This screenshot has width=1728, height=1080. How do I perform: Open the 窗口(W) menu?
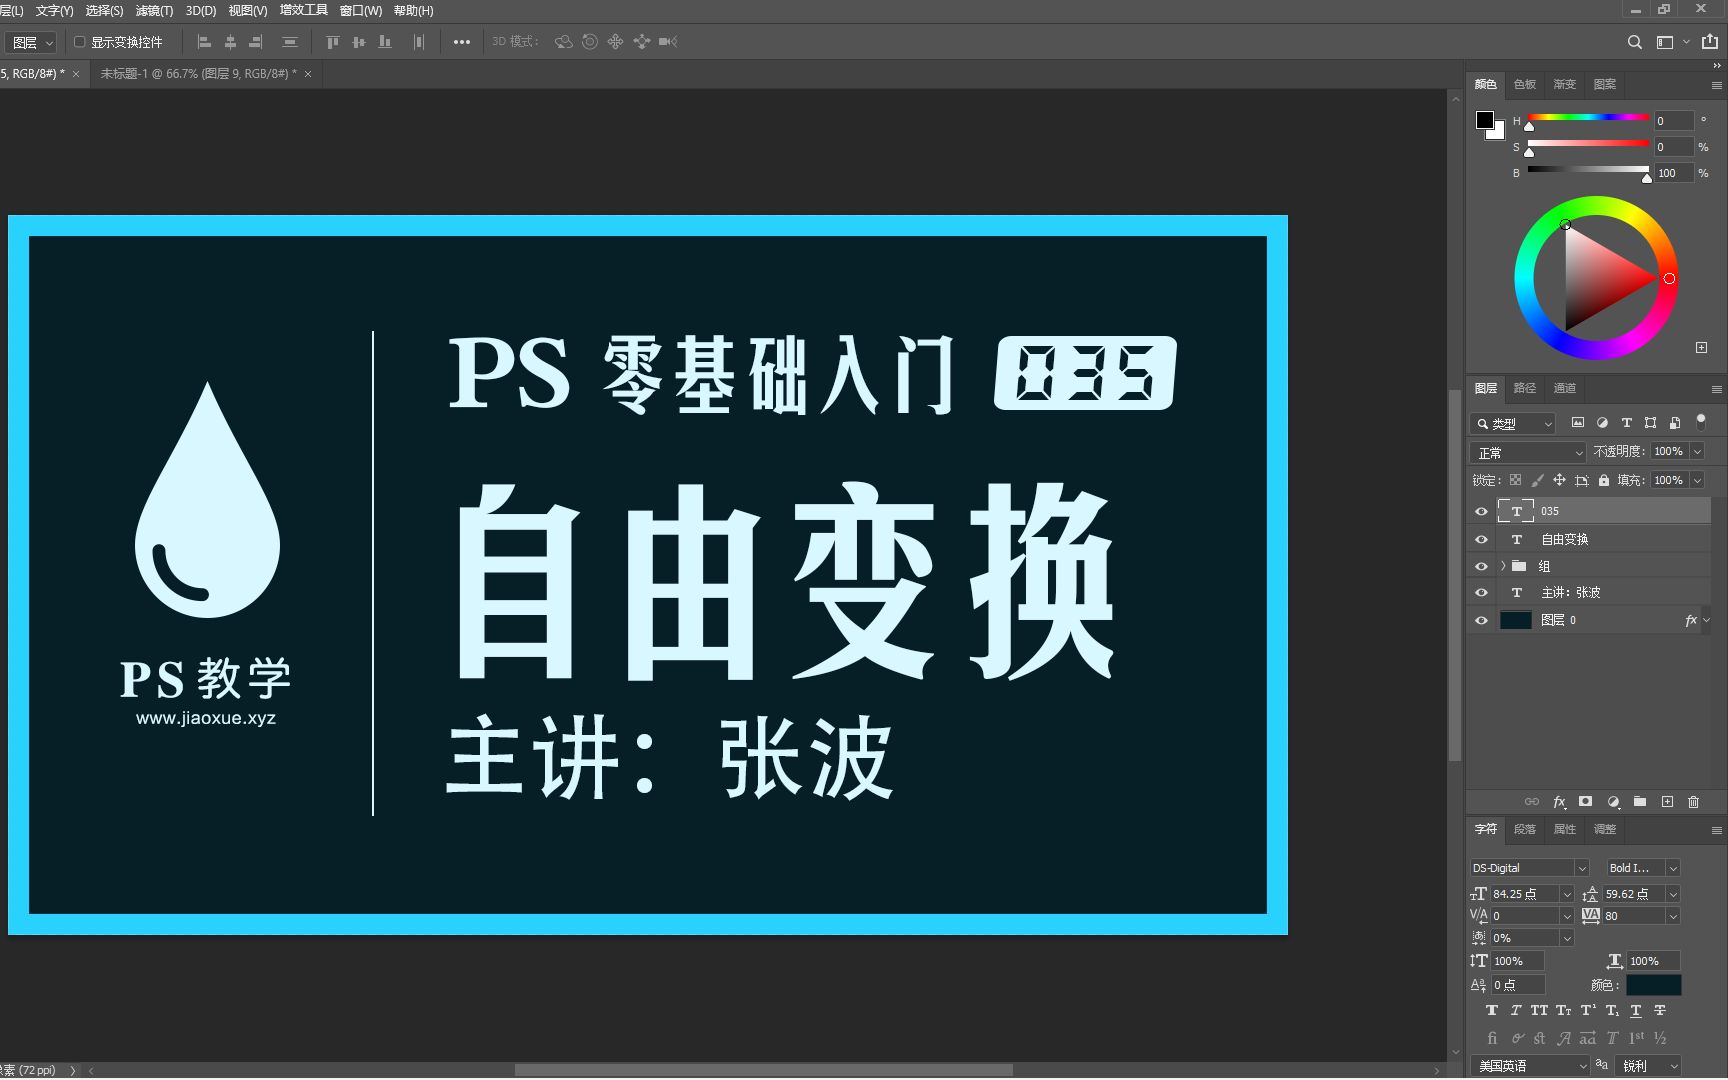(x=361, y=11)
